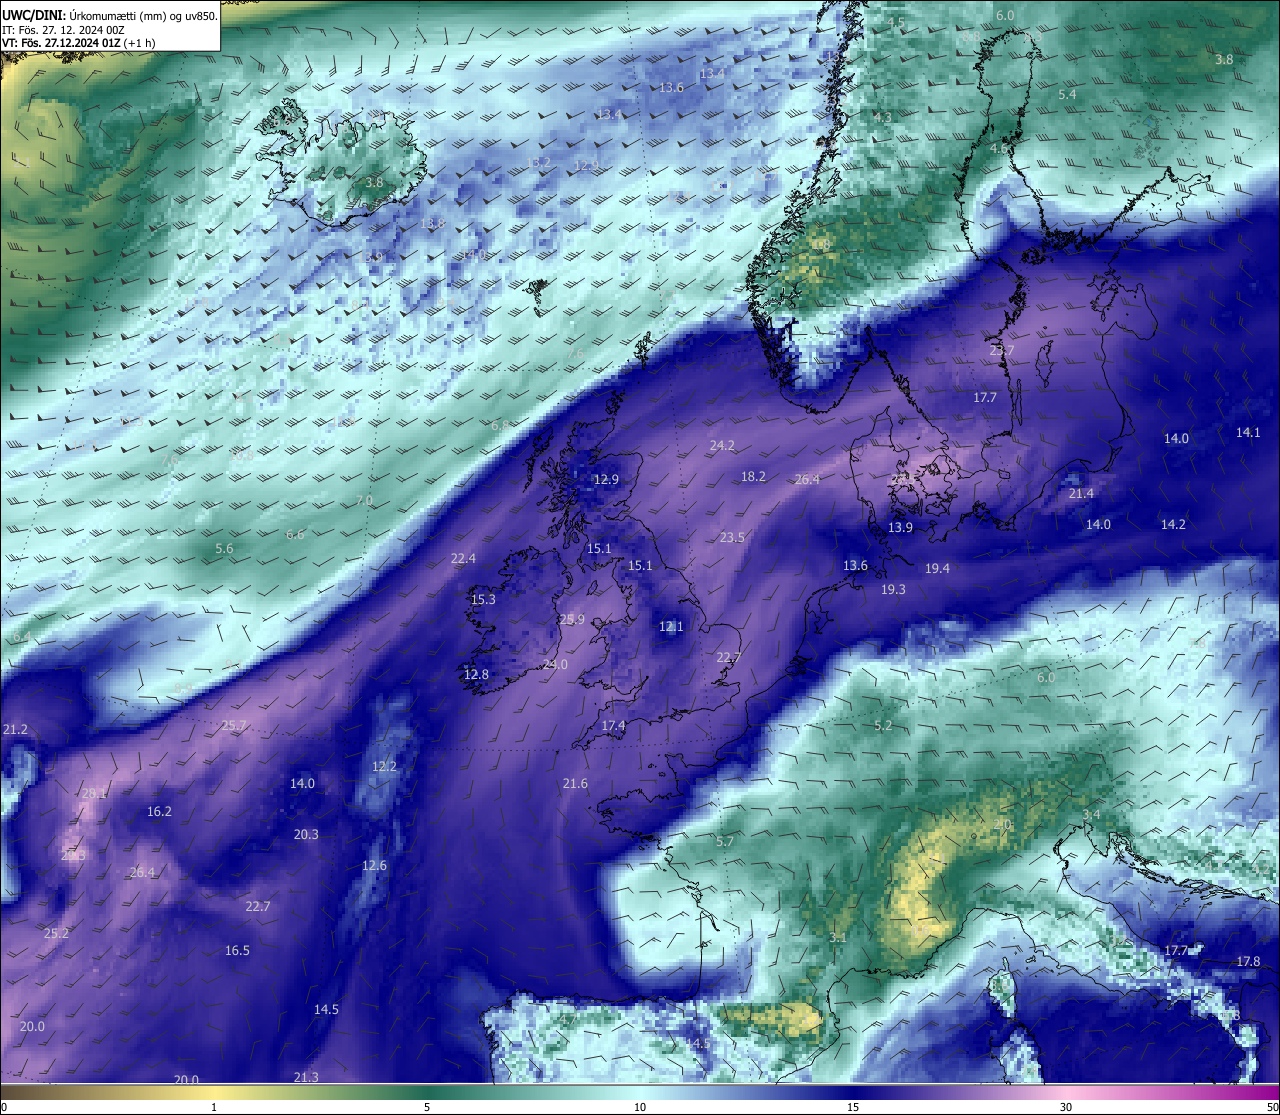The width and height of the screenshot is (1280, 1115).
Task: Click the 21.3 value label
Action: pos(306,1076)
